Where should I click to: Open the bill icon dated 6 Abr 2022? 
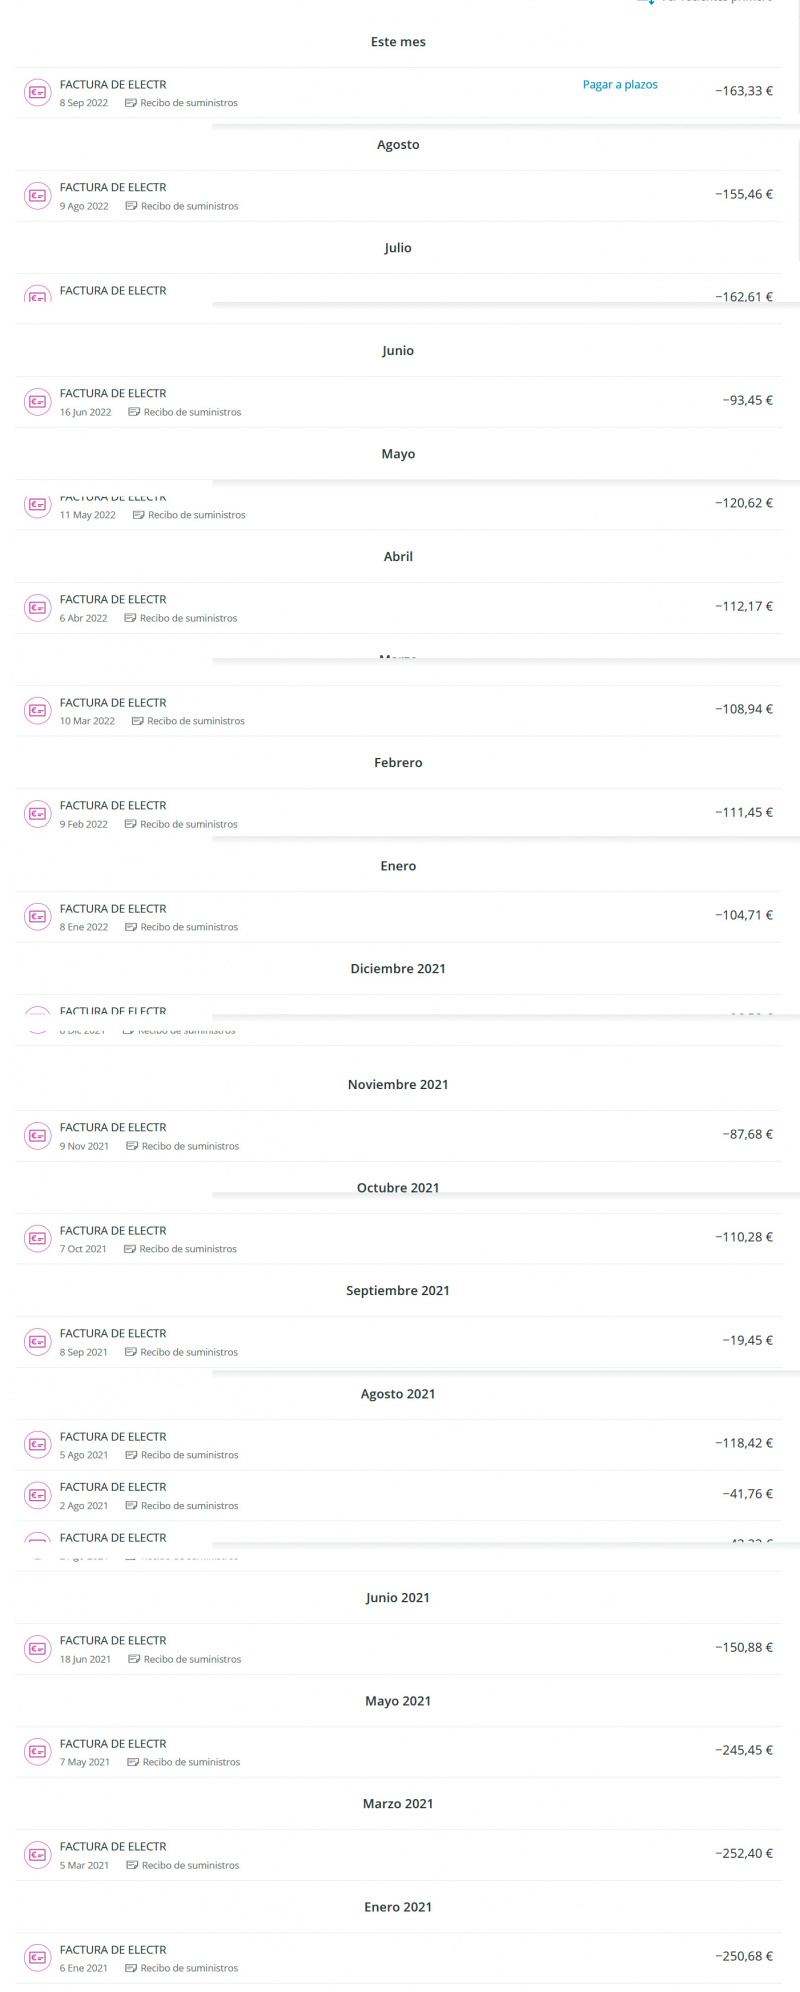coord(37,608)
